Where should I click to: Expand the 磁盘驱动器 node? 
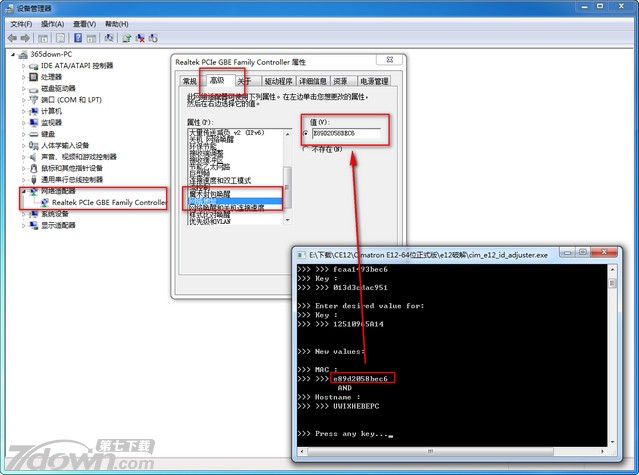click(24, 89)
